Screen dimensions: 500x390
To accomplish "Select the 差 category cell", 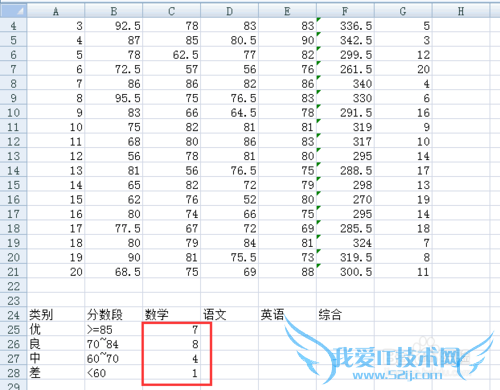I will click(56, 373).
